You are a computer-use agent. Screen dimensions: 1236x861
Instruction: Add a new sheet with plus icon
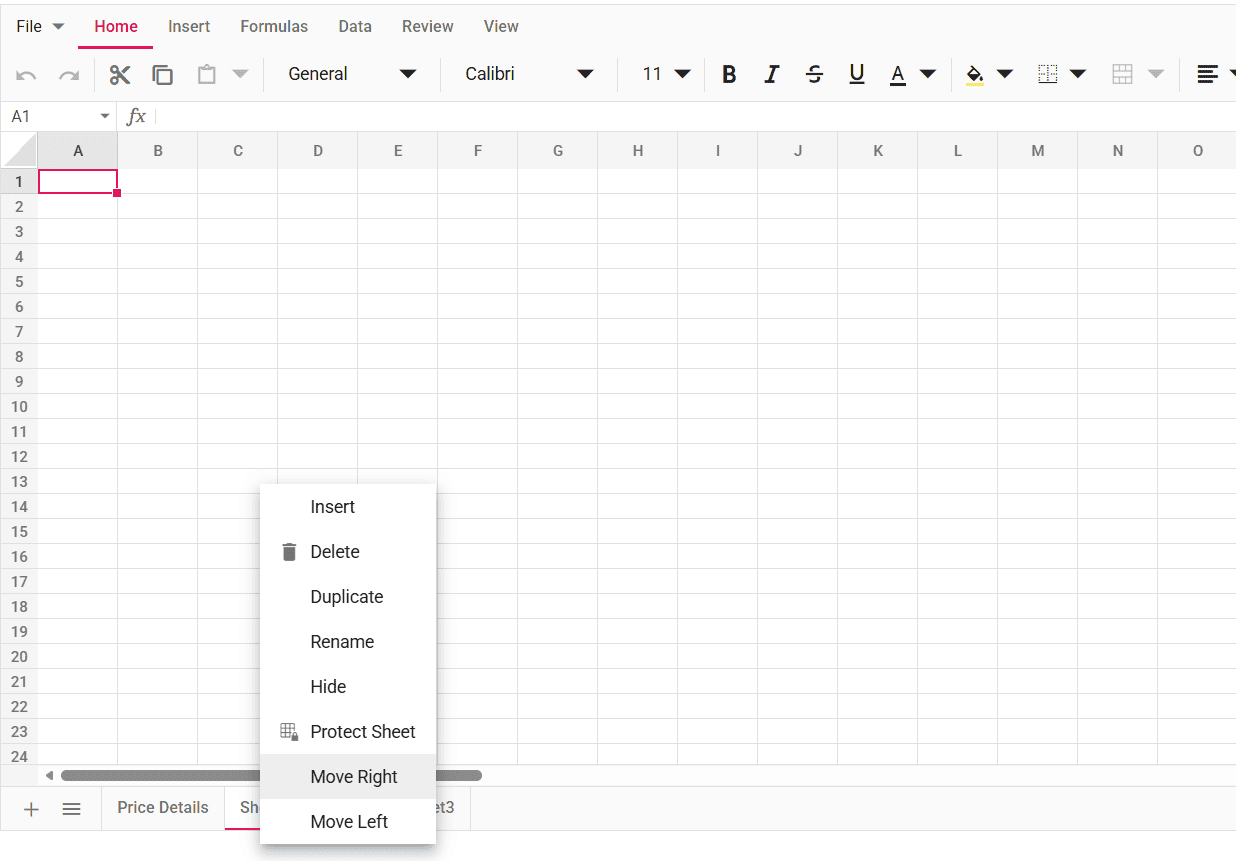pyautogui.click(x=31, y=809)
